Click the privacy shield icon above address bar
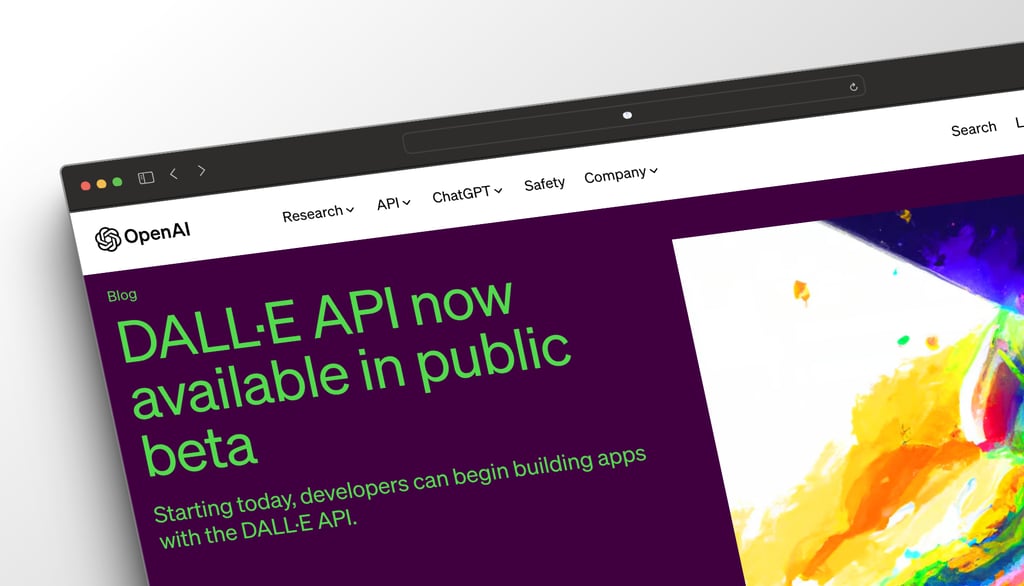The width and height of the screenshot is (1024, 586). click(627, 115)
